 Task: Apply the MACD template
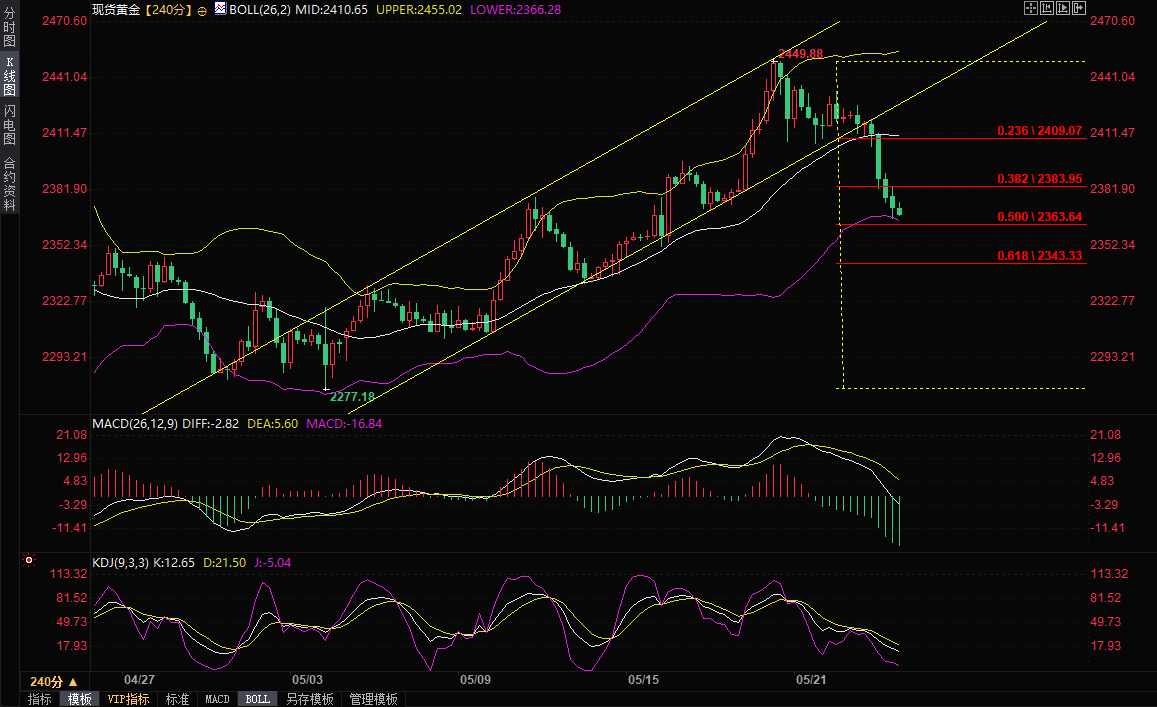217,699
